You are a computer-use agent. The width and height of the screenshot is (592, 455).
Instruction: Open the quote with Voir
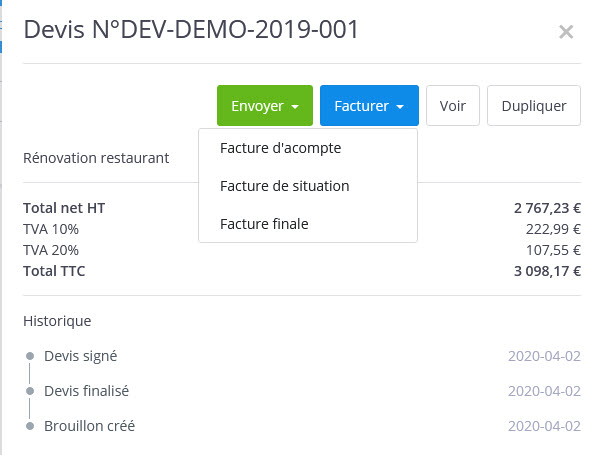[x=453, y=105]
